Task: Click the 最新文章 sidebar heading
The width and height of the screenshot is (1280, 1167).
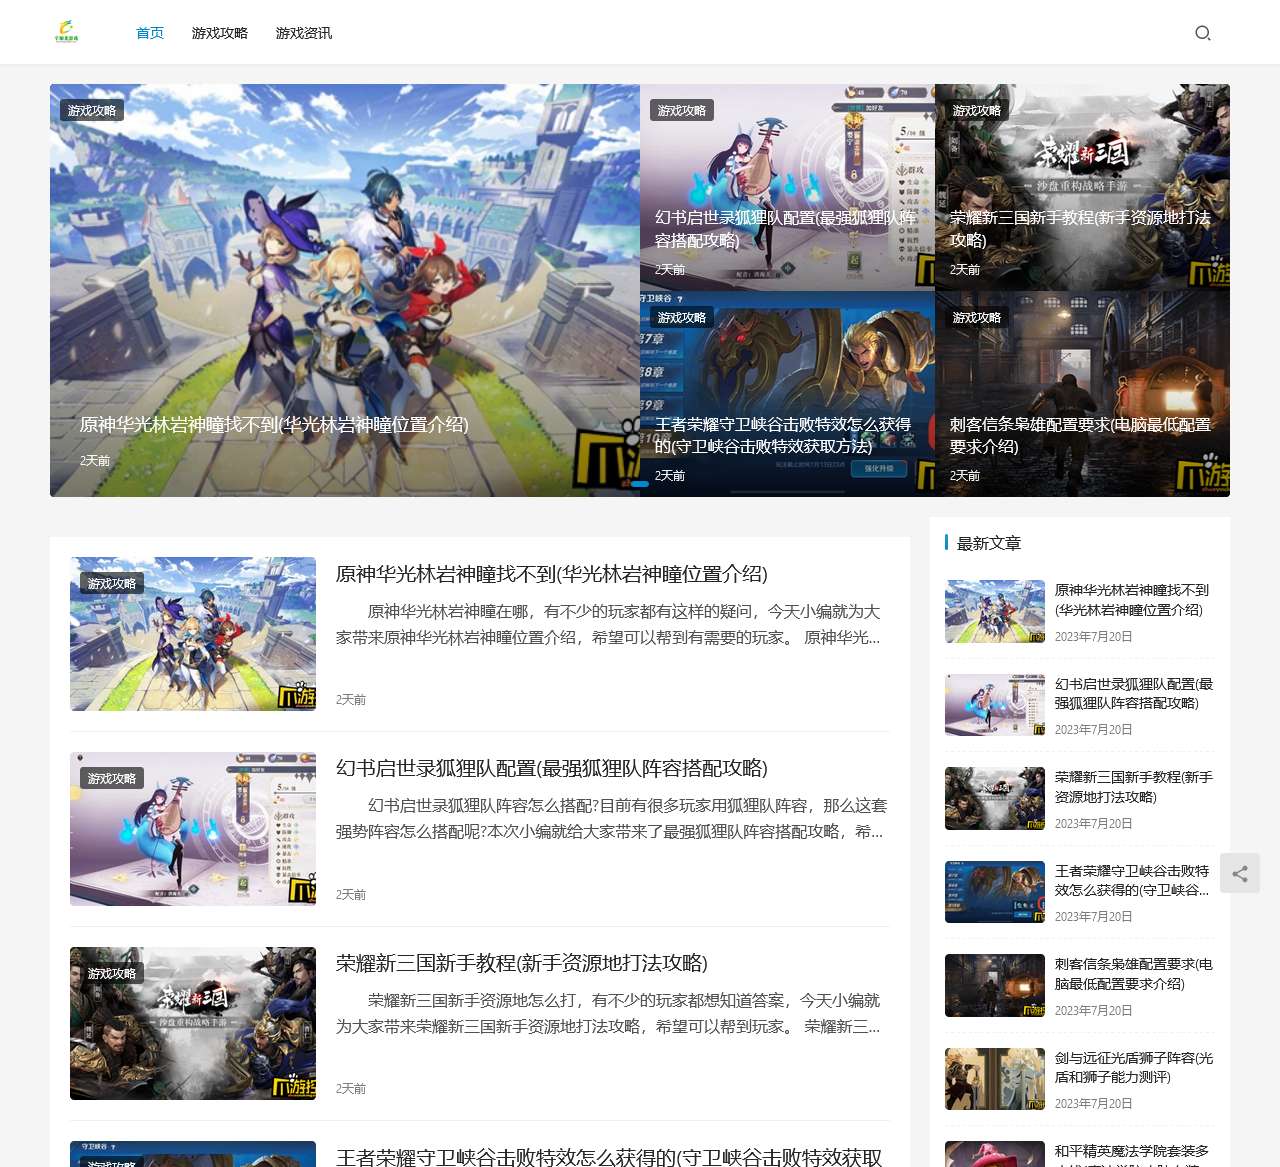Action: pos(989,543)
